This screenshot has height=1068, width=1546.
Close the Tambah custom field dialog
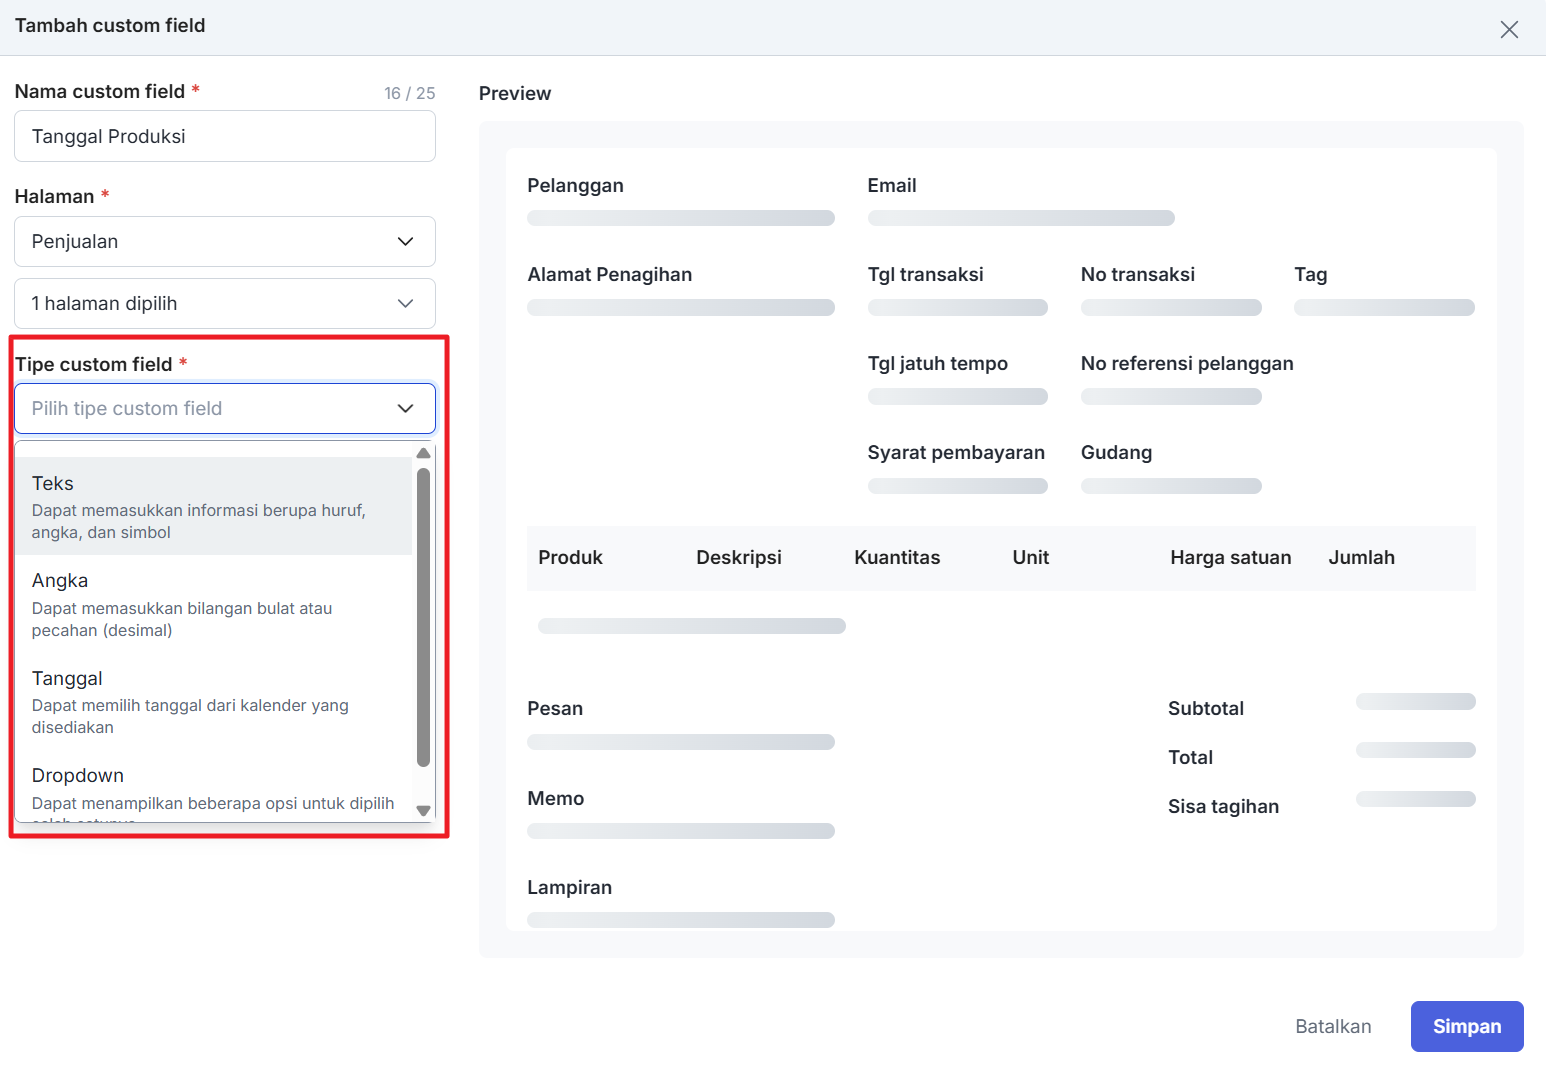coord(1509,29)
